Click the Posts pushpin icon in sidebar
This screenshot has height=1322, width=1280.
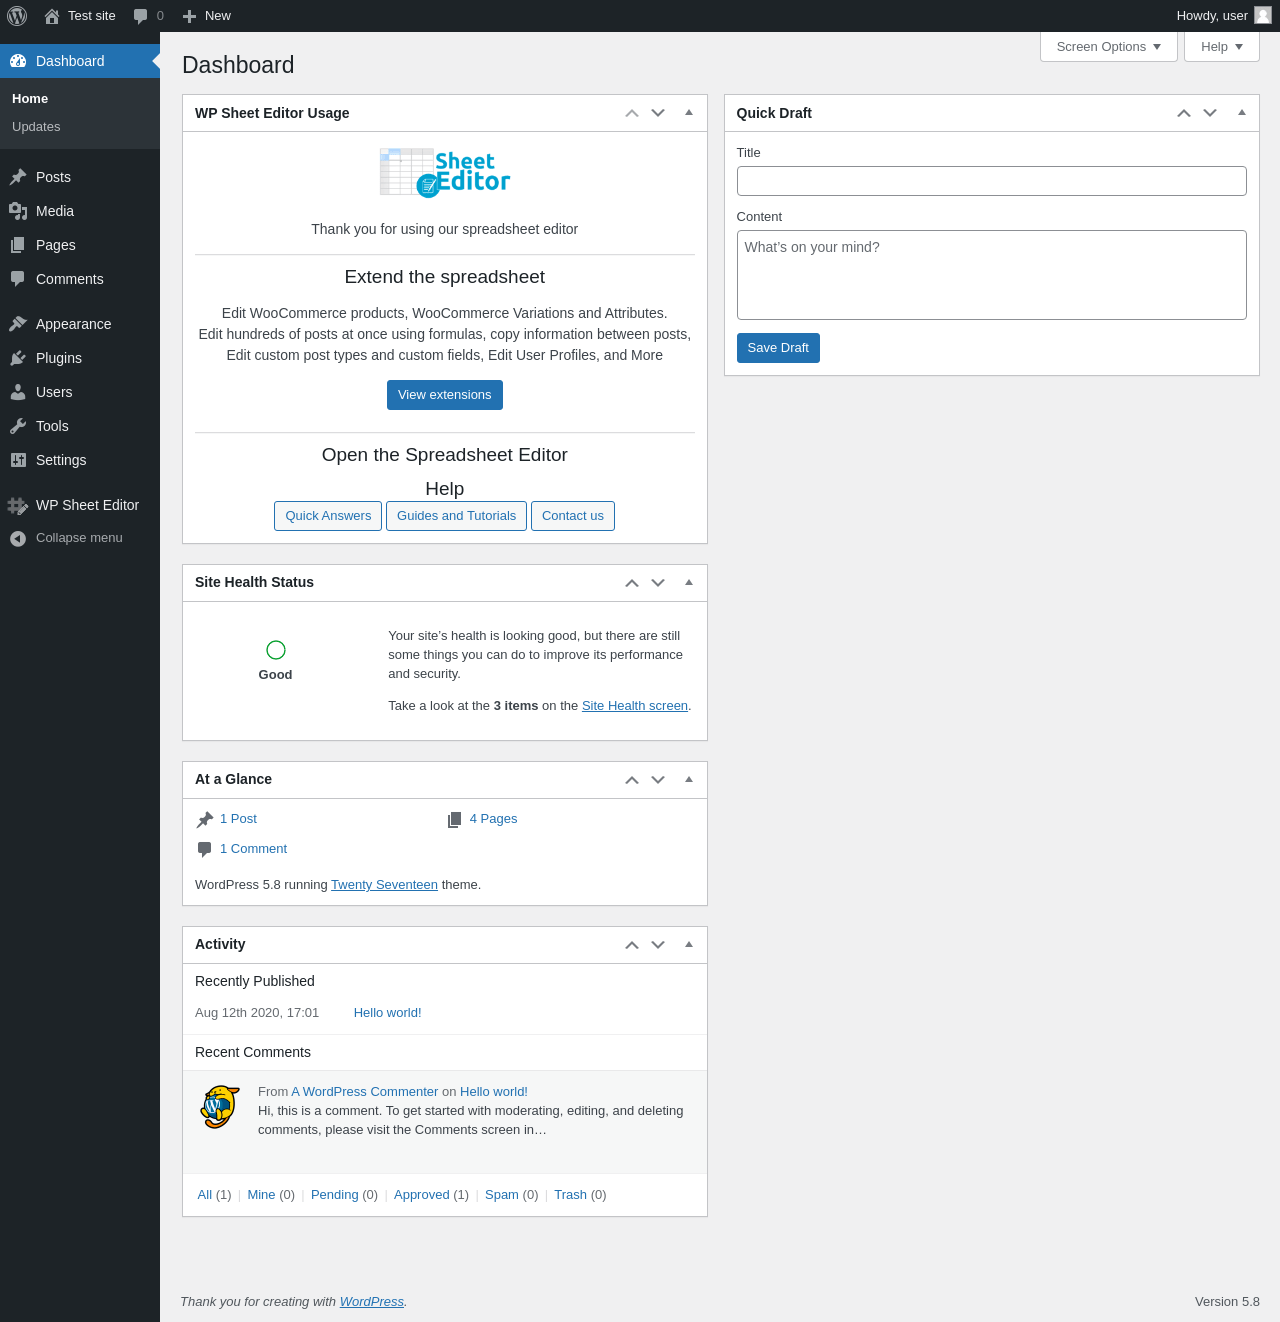point(18,177)
